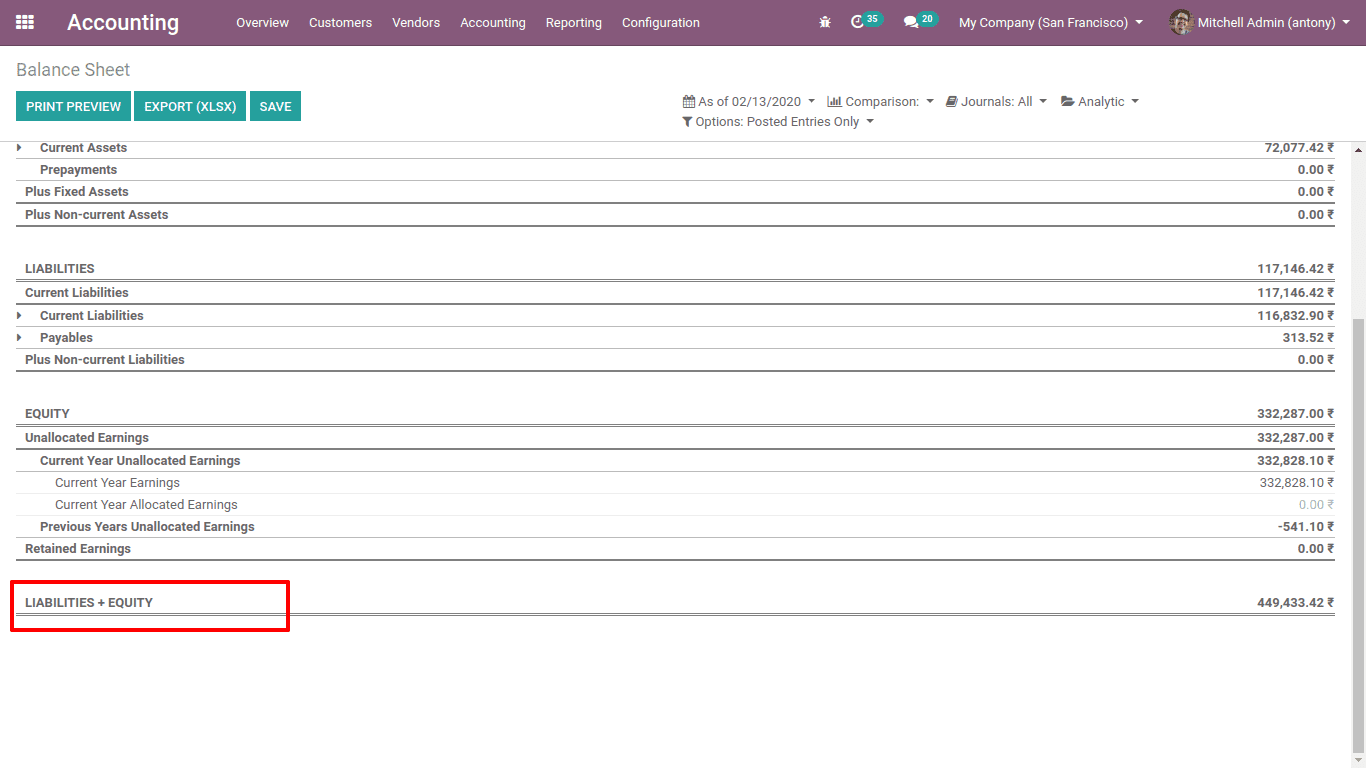
Task: Click Plus Non-current Liabilities row
Action: click(x=675, y=360)
